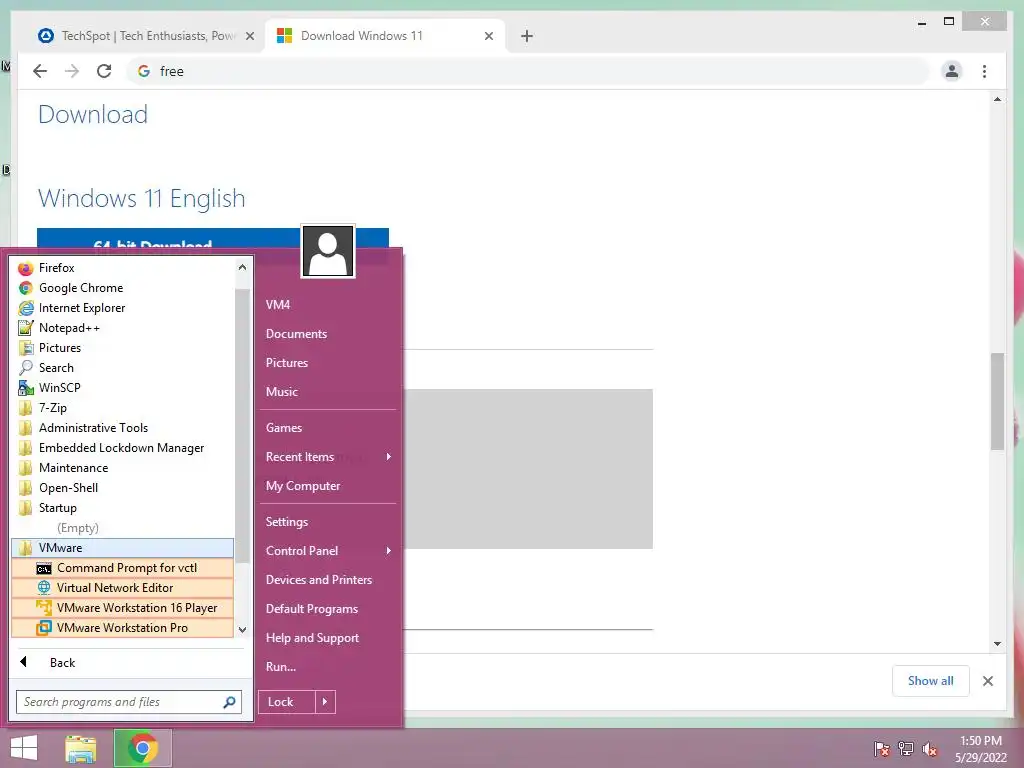Click the muted volume tray icon
This screenshot has width=1024, height=768.
click(930, 749)
